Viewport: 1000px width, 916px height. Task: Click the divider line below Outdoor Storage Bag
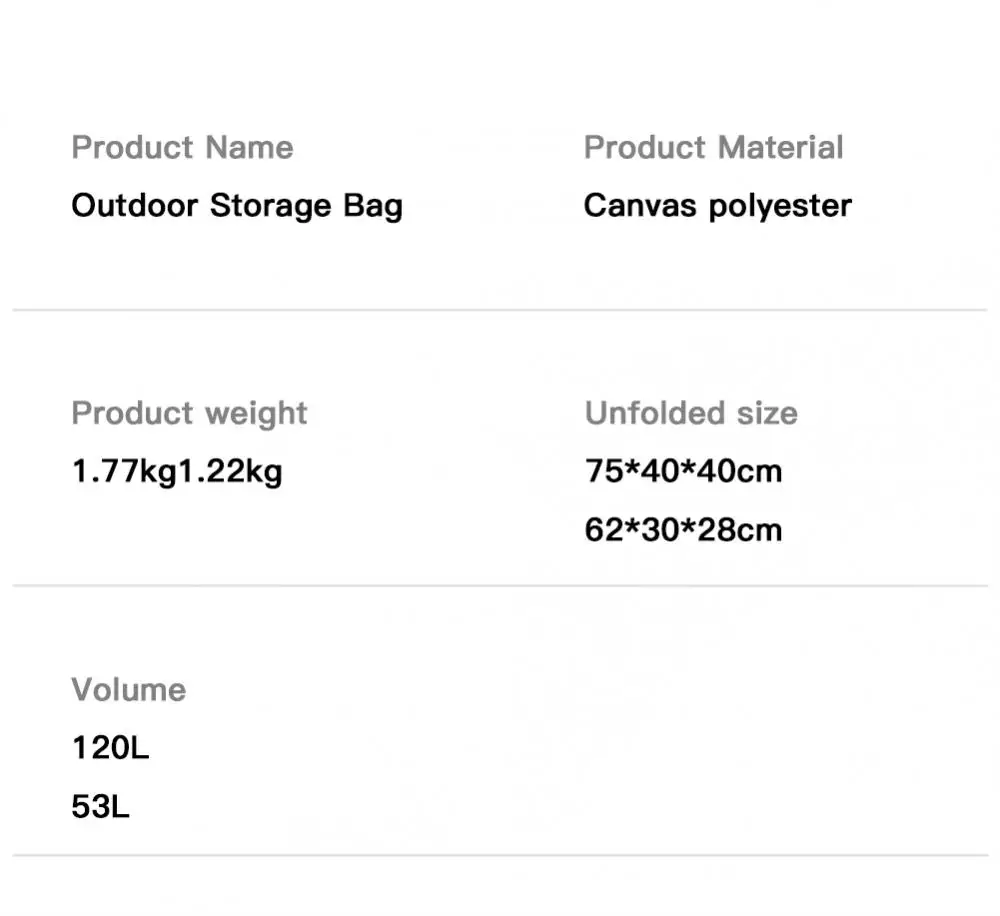coord(500,310)
